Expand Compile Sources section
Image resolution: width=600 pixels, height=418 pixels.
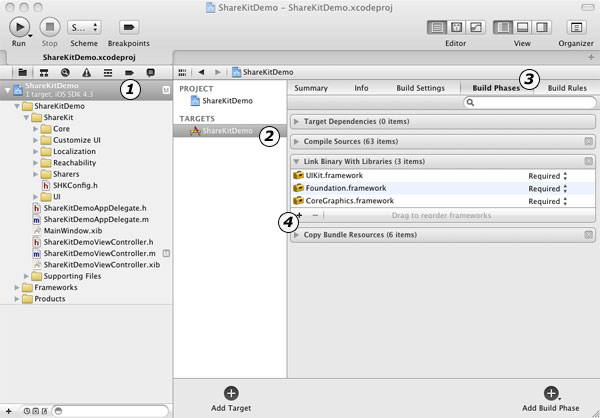point(296,141)
